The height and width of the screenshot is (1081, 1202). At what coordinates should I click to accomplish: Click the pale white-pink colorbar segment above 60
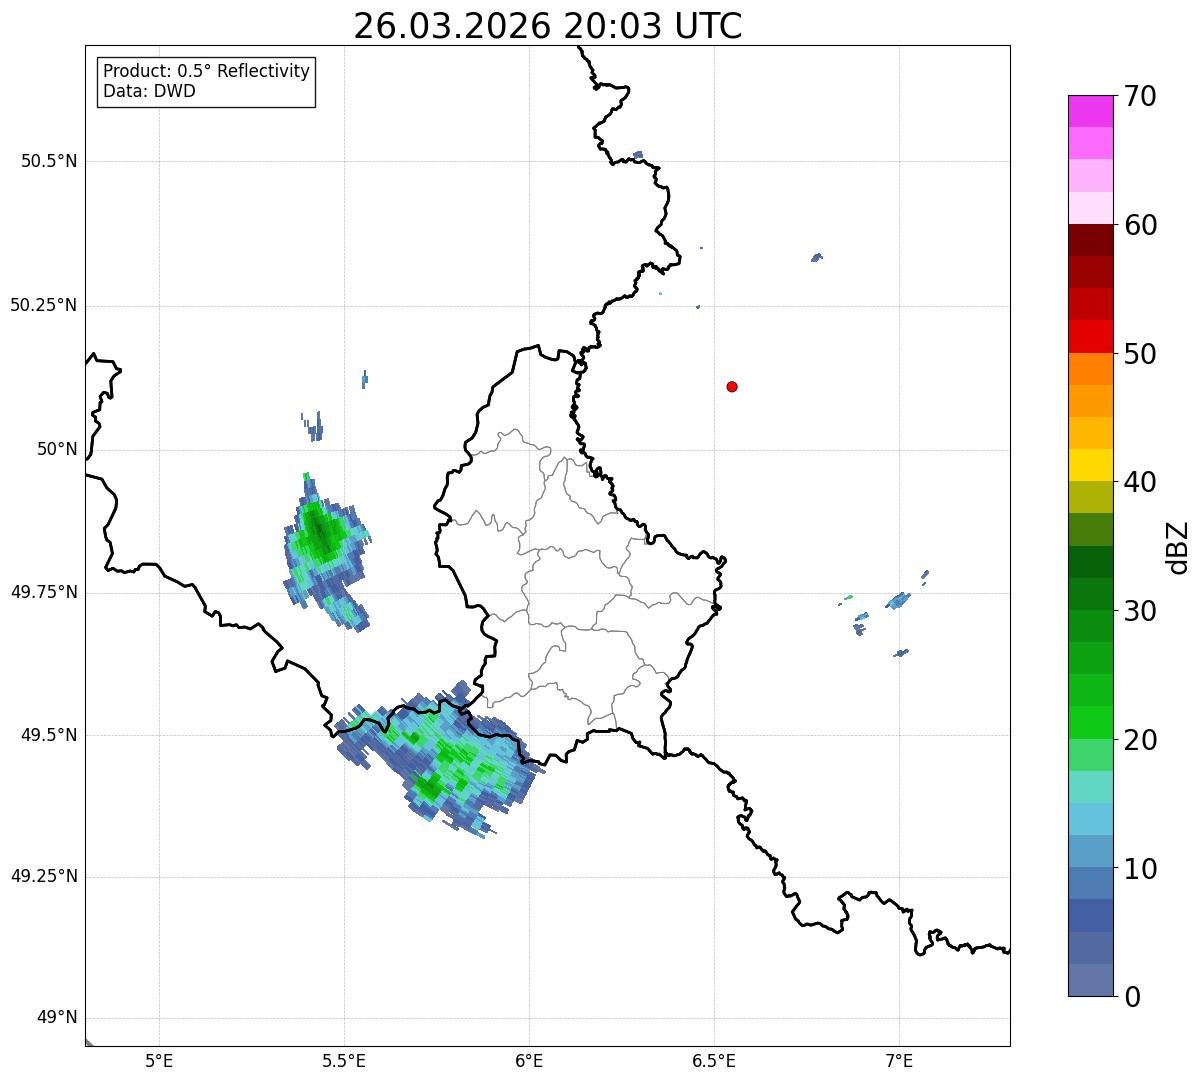tap(1090, 208)
